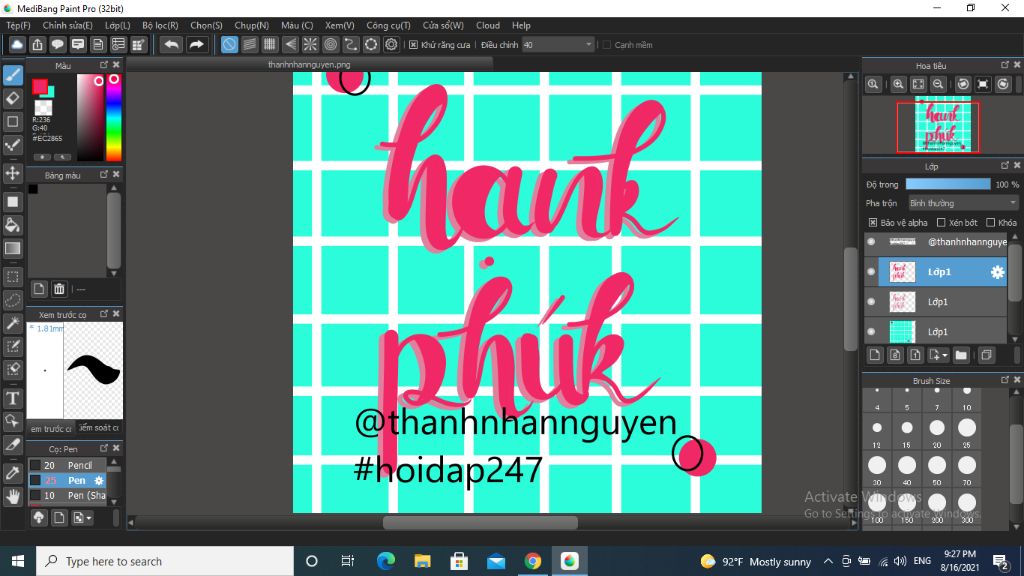The image size is (1024, 576).
Task: Expand the add special layer dropdown arrow
Action: tap(945, 355)
